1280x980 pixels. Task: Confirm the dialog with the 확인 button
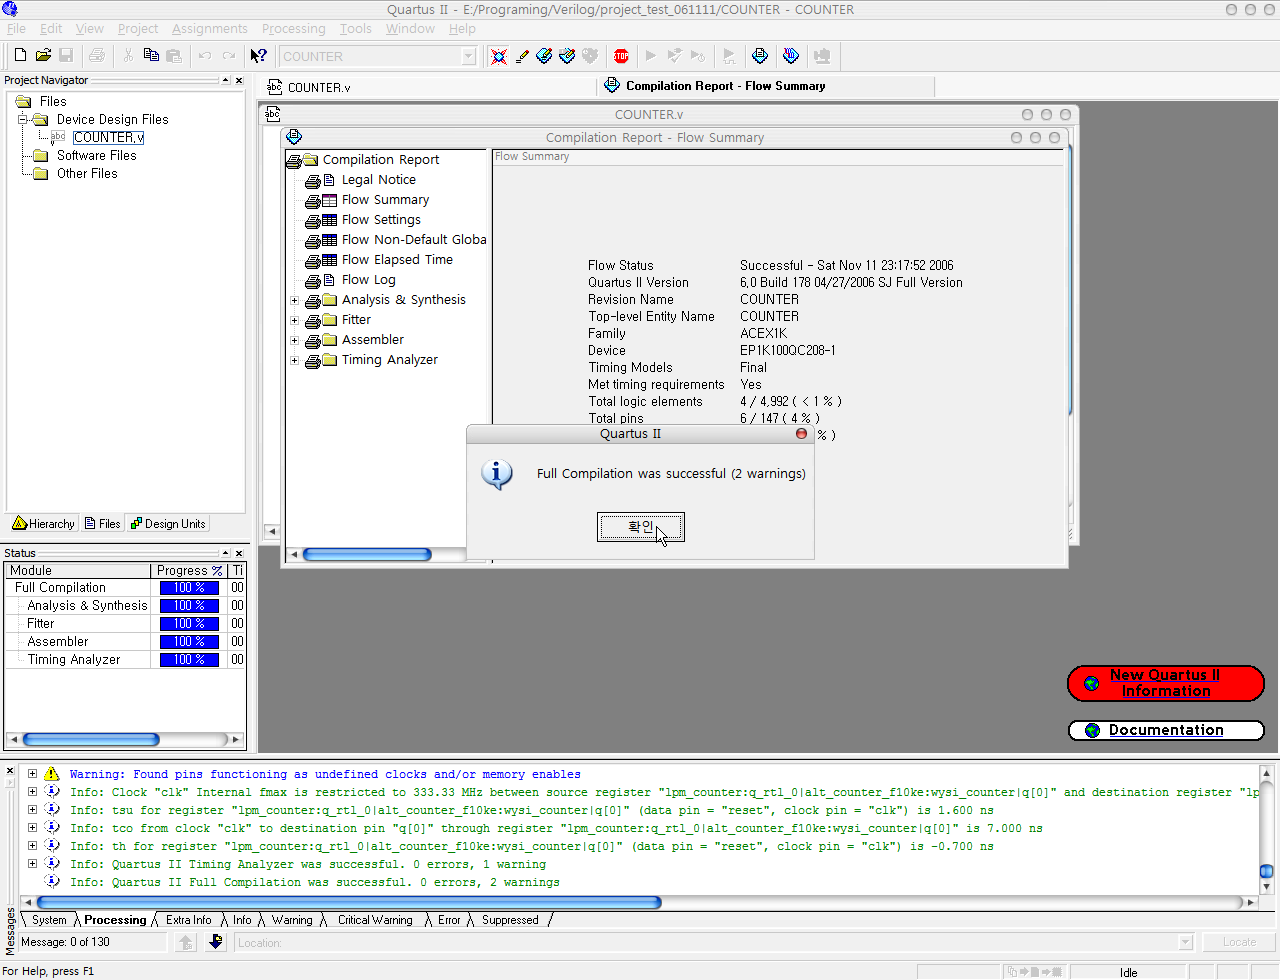tap(640, 527)
